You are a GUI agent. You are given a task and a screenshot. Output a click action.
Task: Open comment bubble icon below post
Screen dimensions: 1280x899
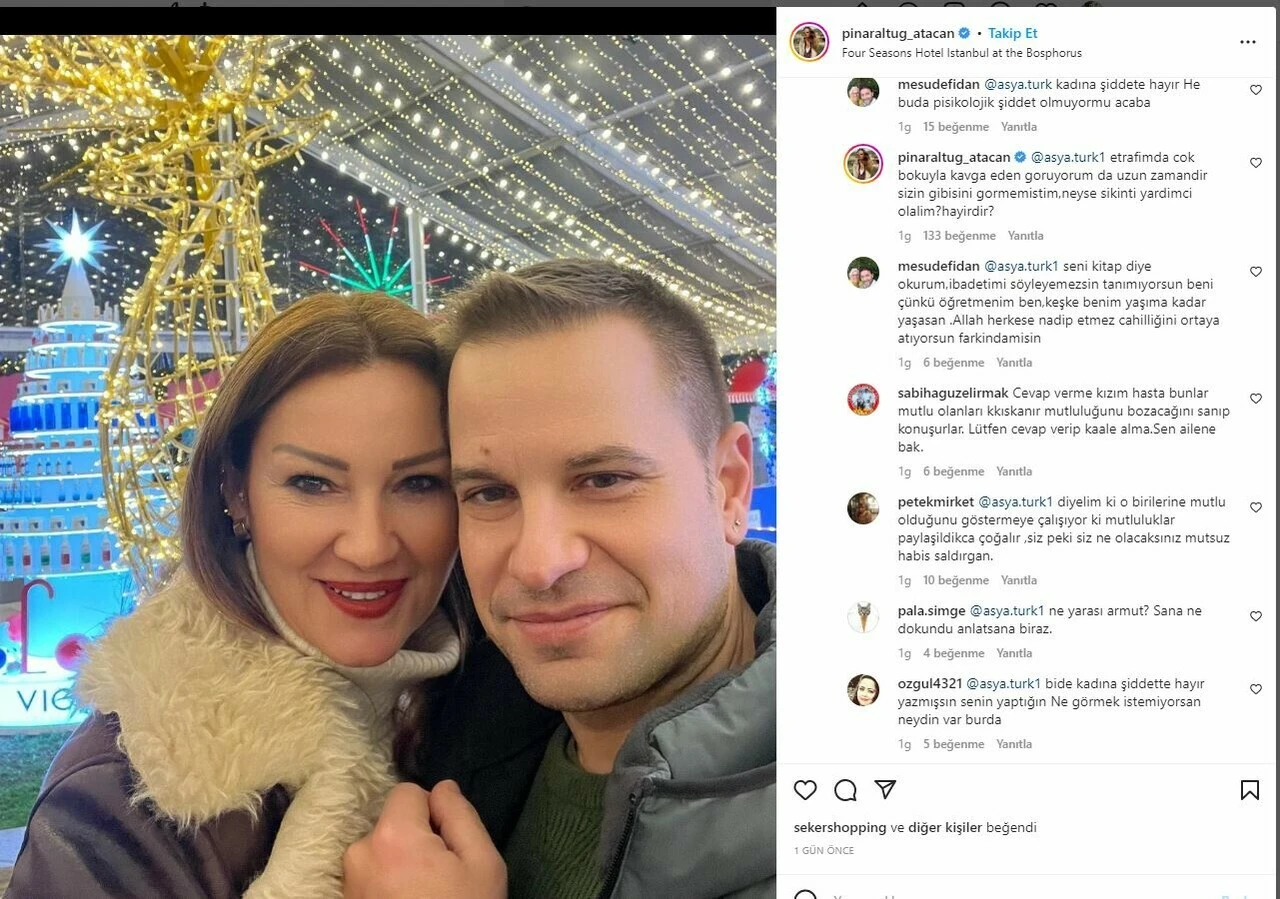pos(845,790)
